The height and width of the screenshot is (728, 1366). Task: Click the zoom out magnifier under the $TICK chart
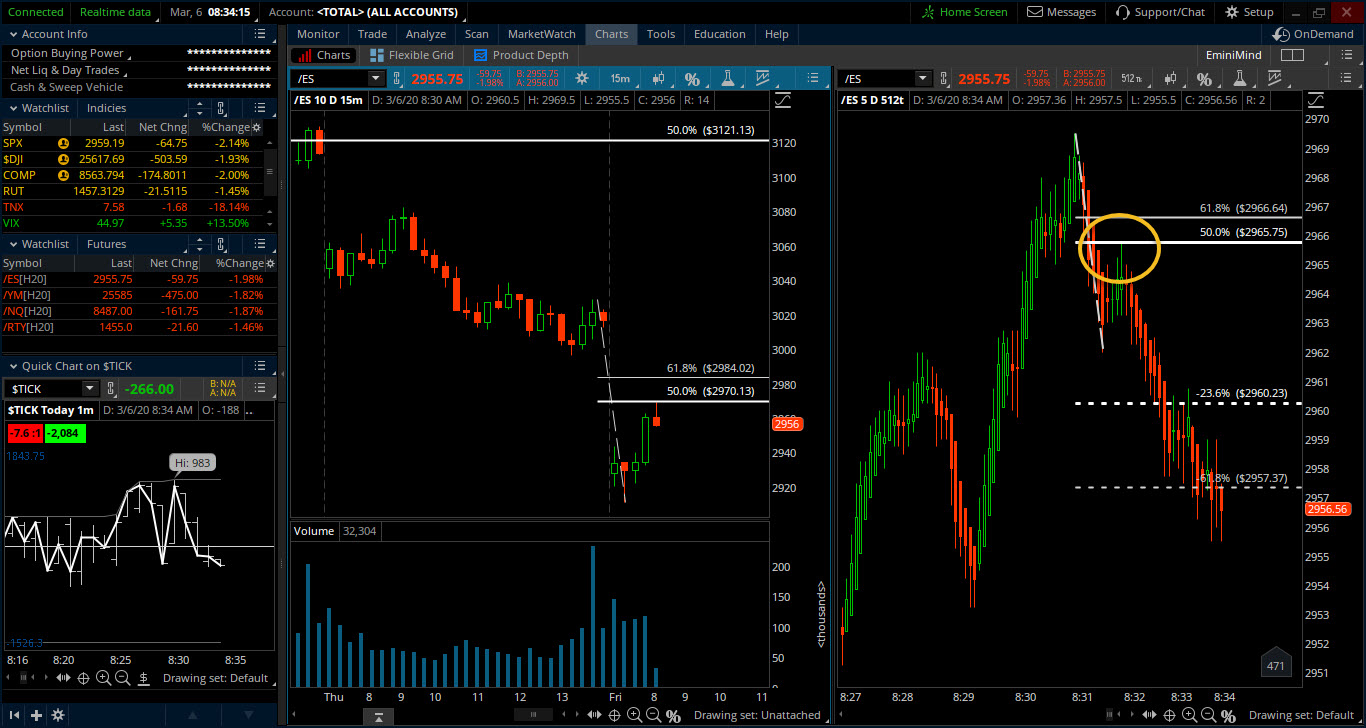[x=122, y=677]
